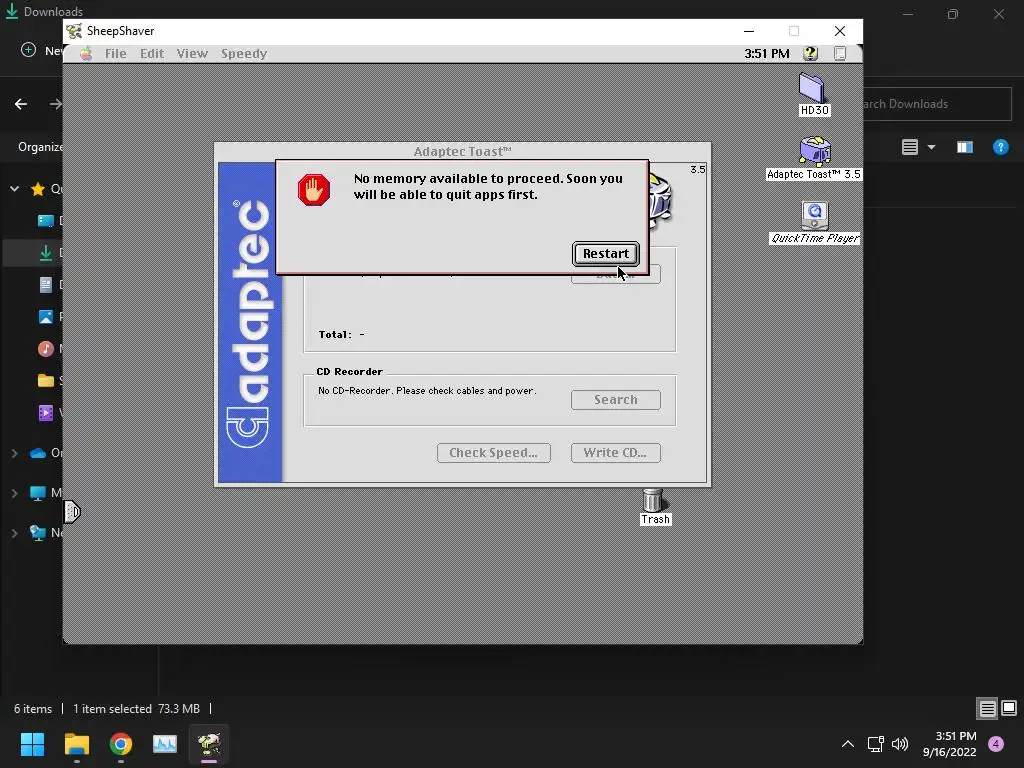Viewport: 1024px width, 768px height.
Task: Click the volume speaker icon in system tray
Action: (899, 744)
